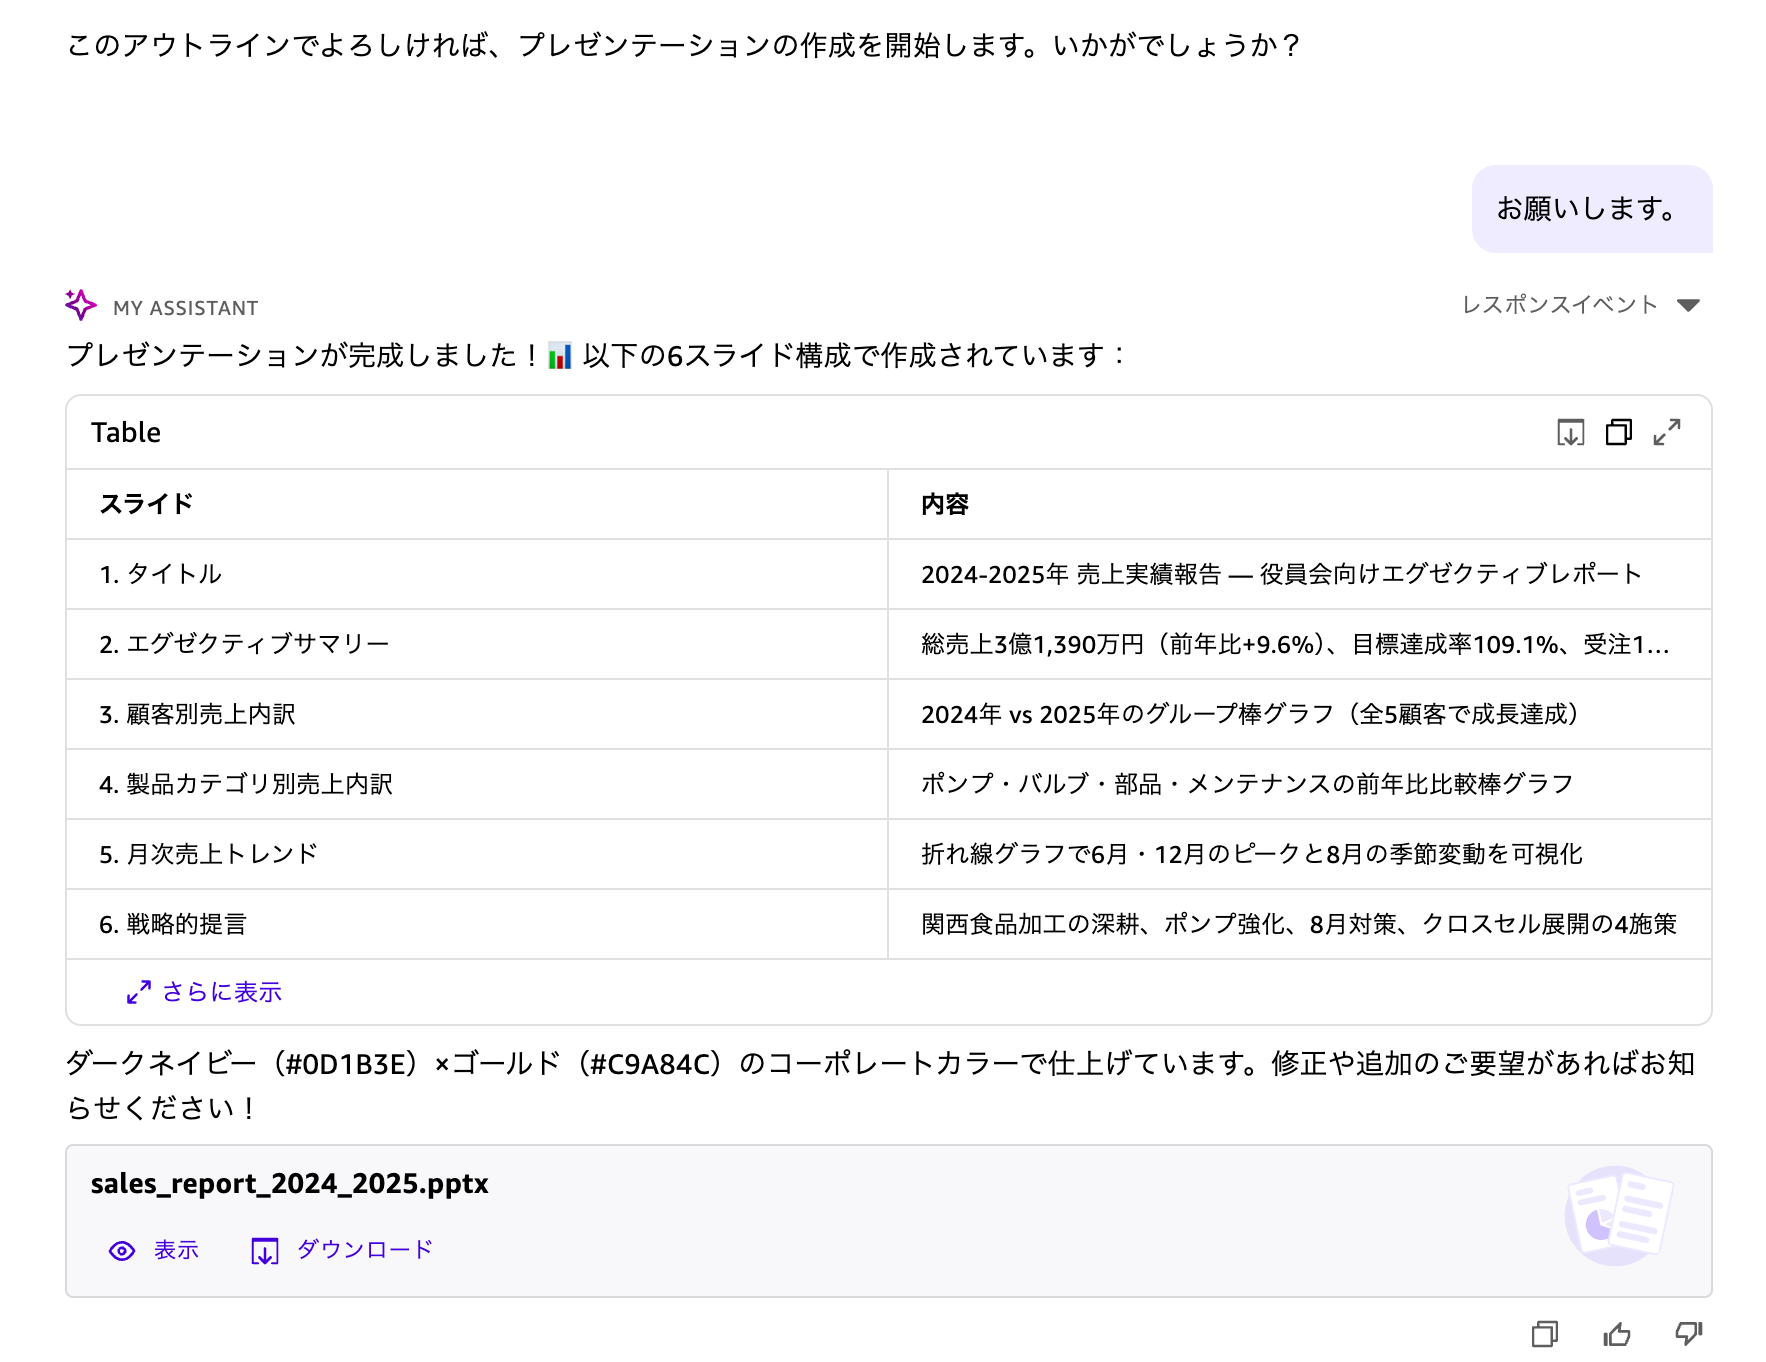Download the table using the table header icon
1766x1362 pixels.
pyautogui.click(x=1570, y=433)
